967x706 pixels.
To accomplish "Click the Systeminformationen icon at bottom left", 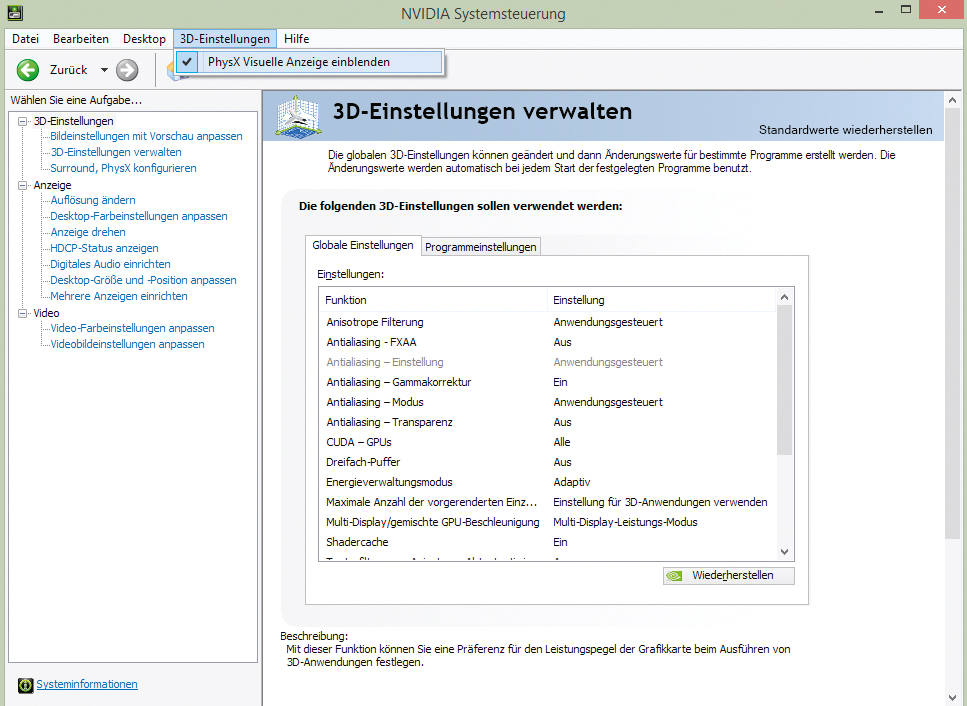I will [25, 685].
